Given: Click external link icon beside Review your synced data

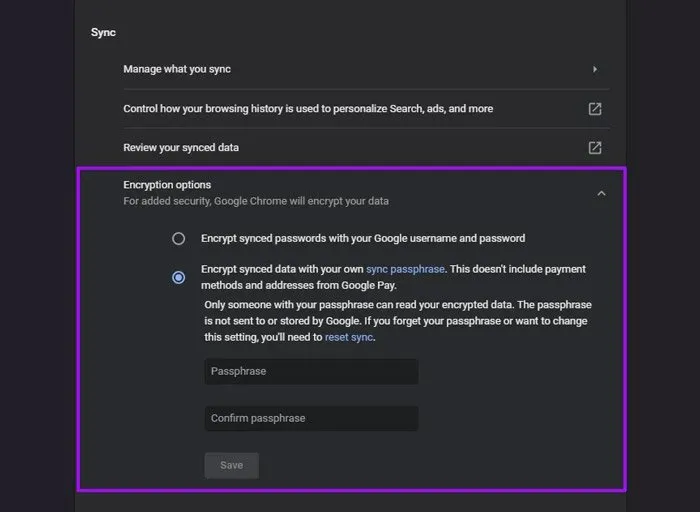Looking at the screenshot, I should (594, 148).
